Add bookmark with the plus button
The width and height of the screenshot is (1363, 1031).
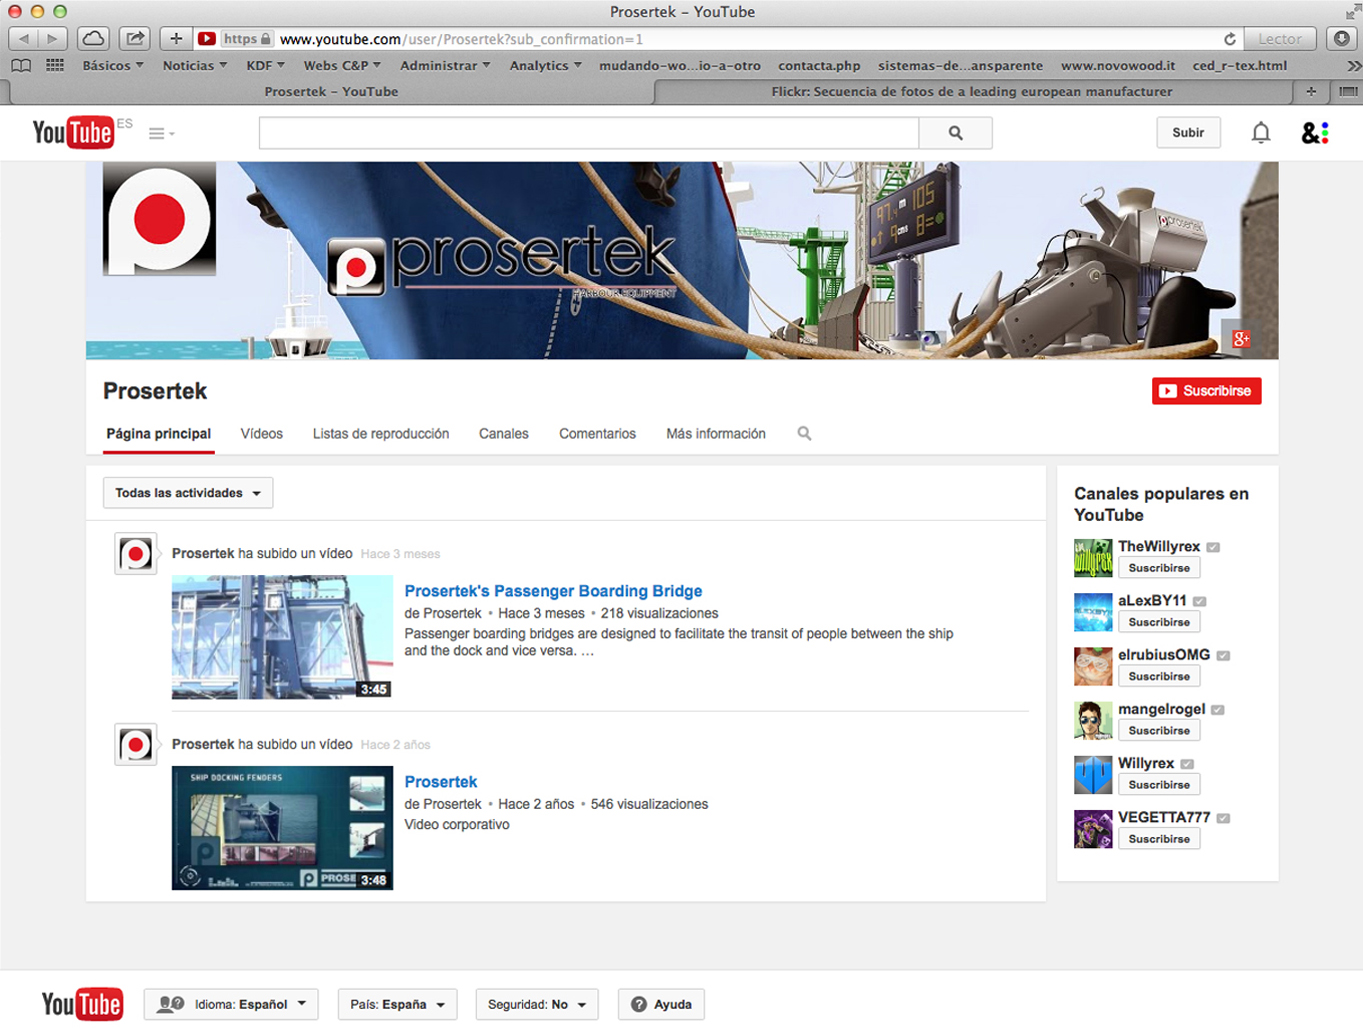tap(176, 38)
